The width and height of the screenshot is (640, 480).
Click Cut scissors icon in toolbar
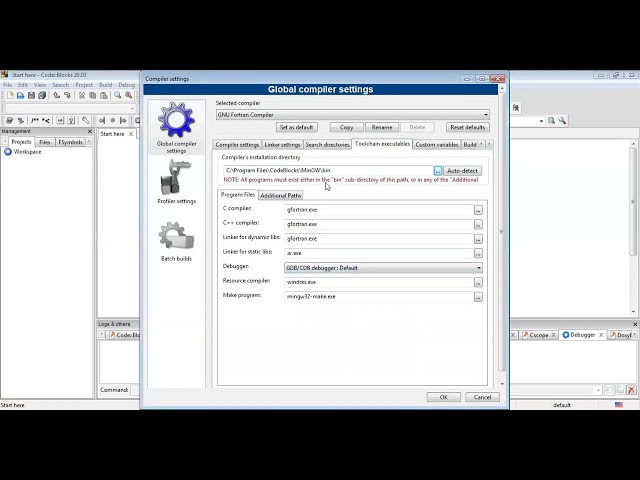[82, 96]
